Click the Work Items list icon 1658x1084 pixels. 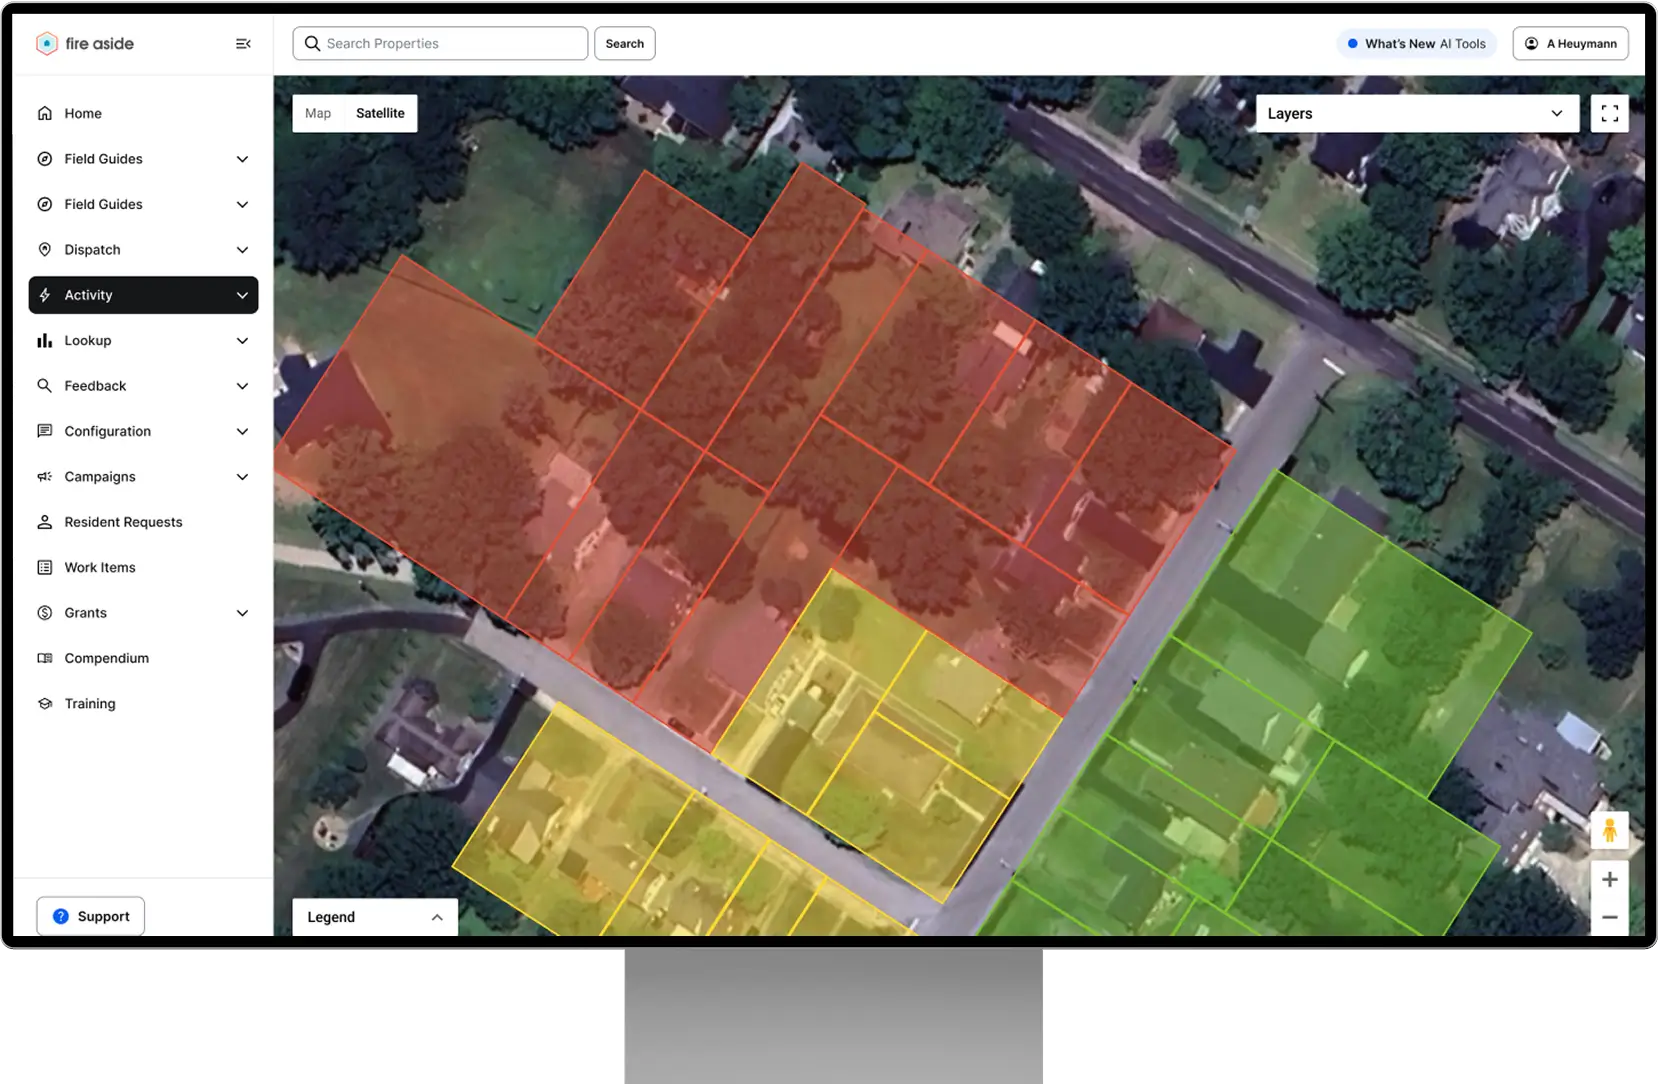pos(45,568)
